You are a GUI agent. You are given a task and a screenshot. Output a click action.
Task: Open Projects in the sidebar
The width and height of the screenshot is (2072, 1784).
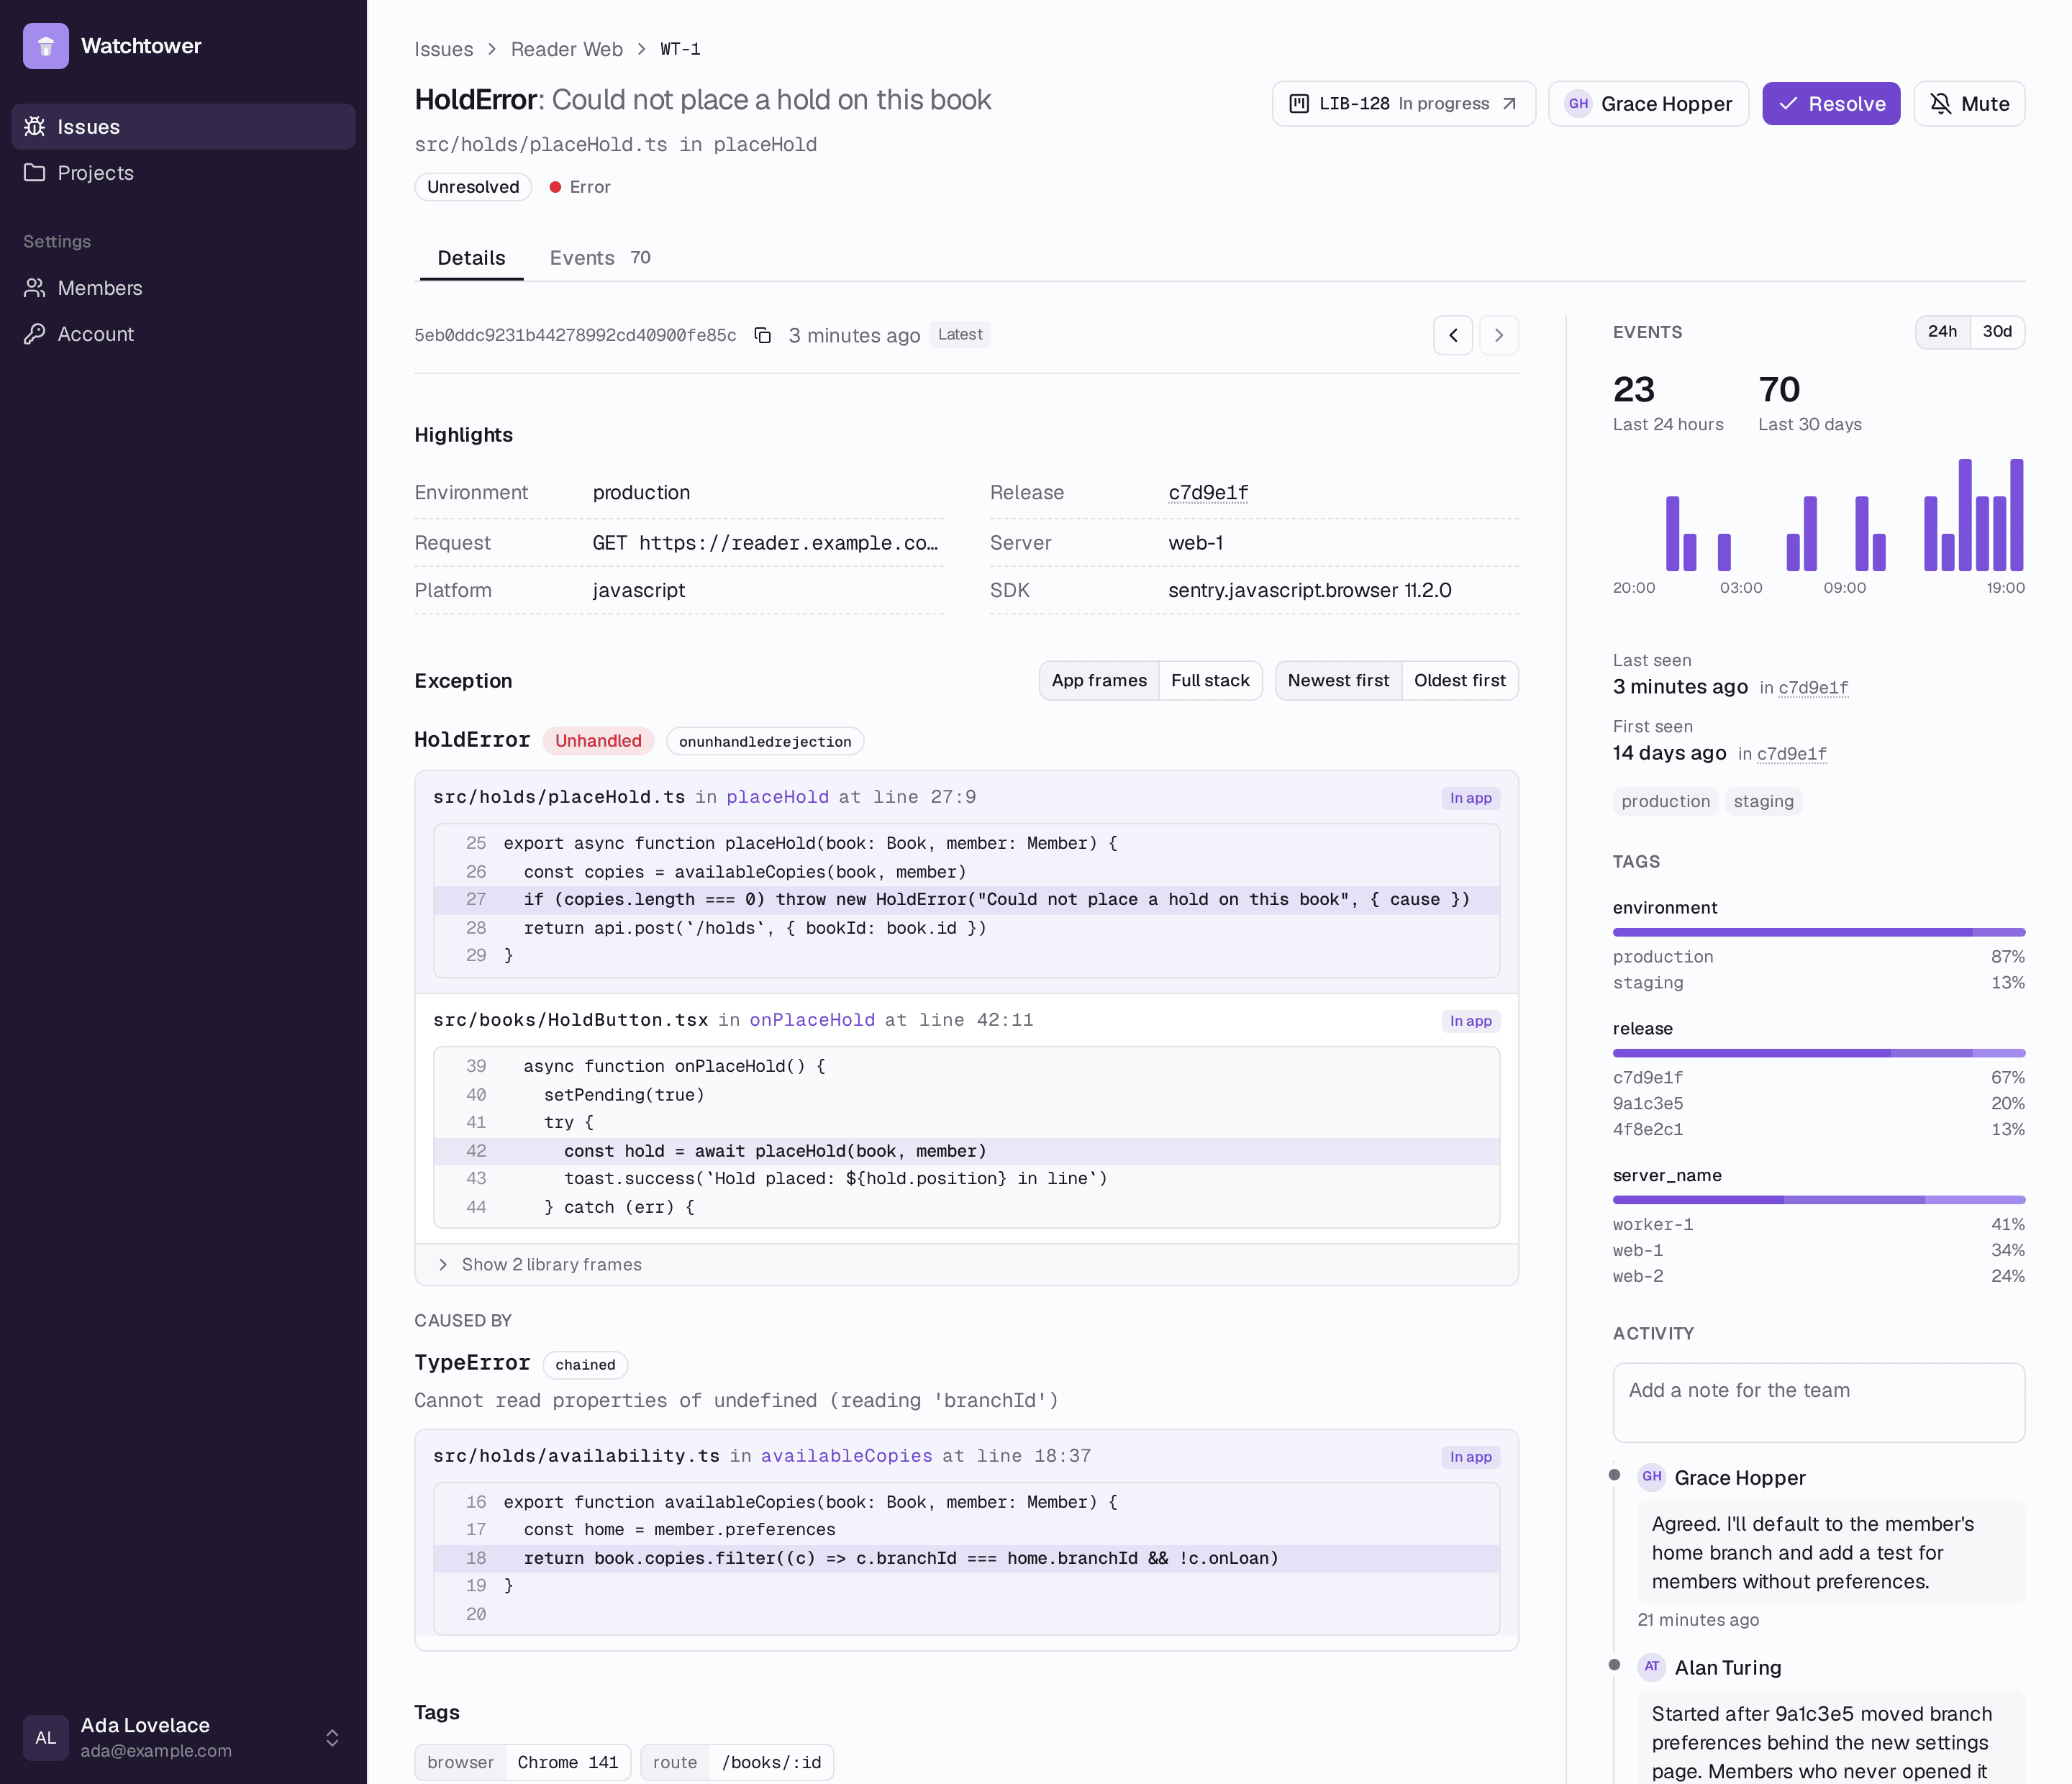[183, 173]
